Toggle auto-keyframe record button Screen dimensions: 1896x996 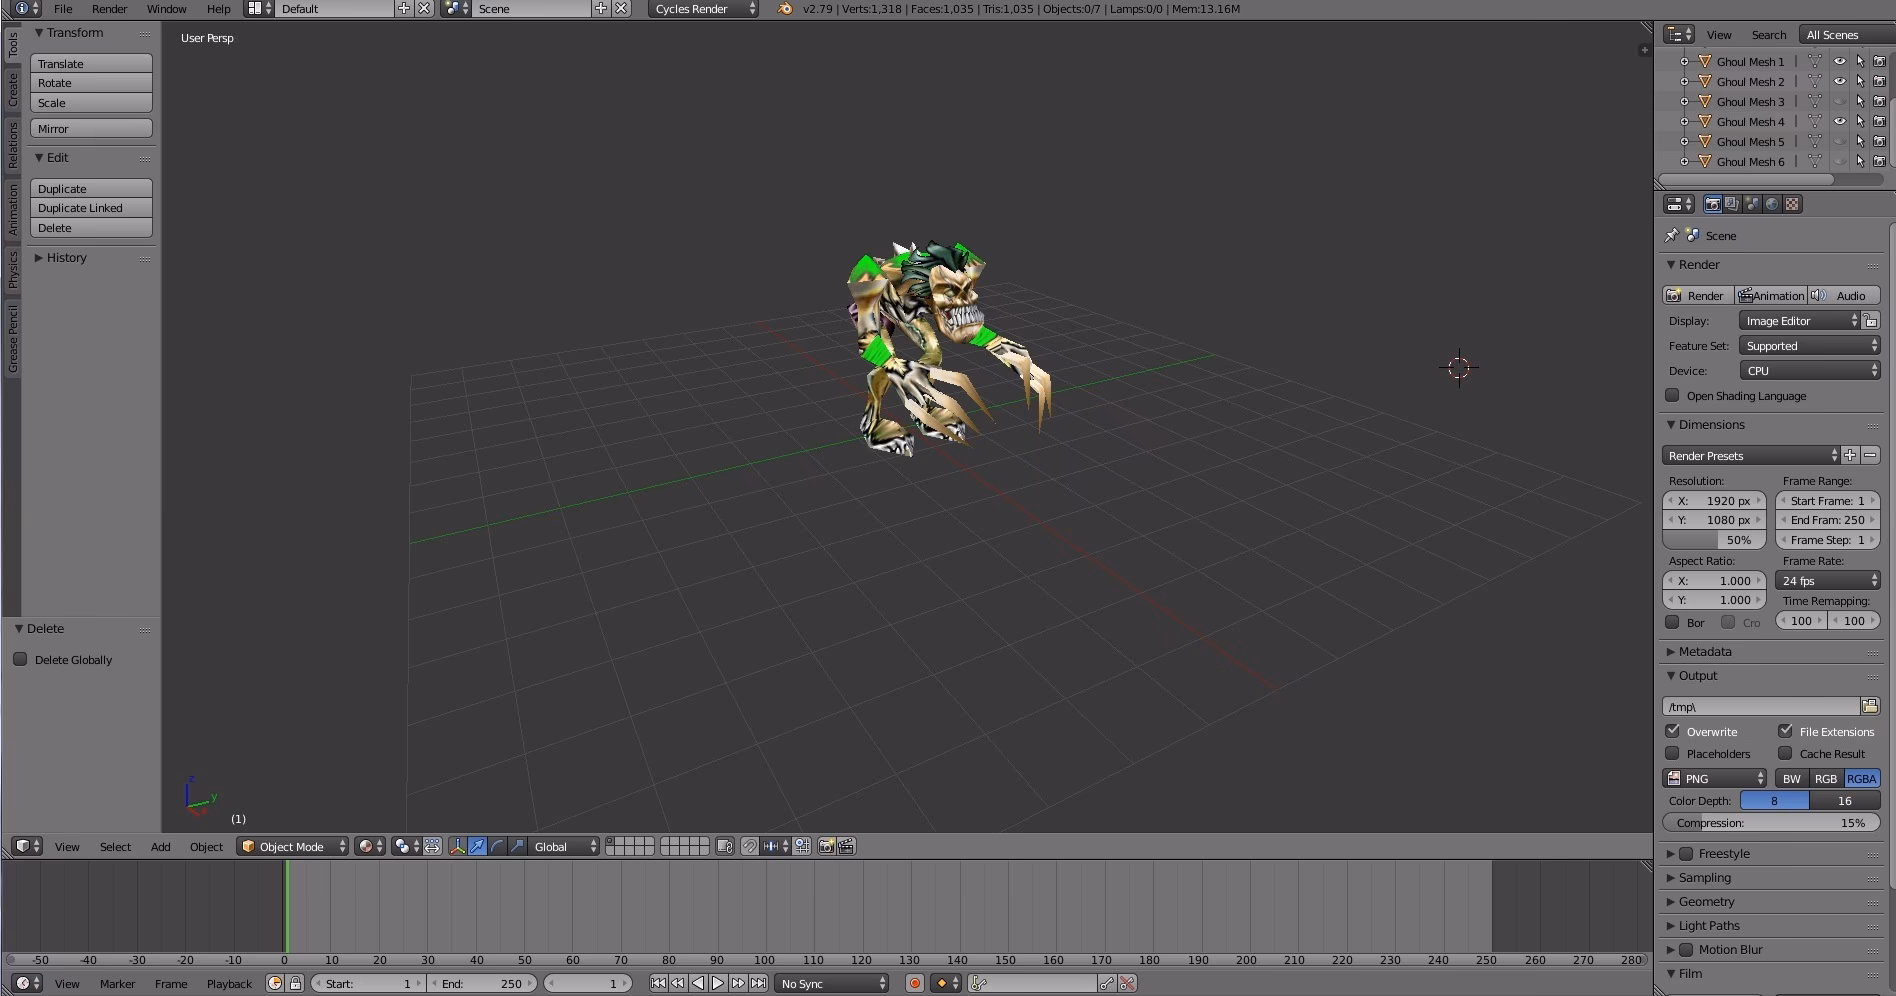914,983
